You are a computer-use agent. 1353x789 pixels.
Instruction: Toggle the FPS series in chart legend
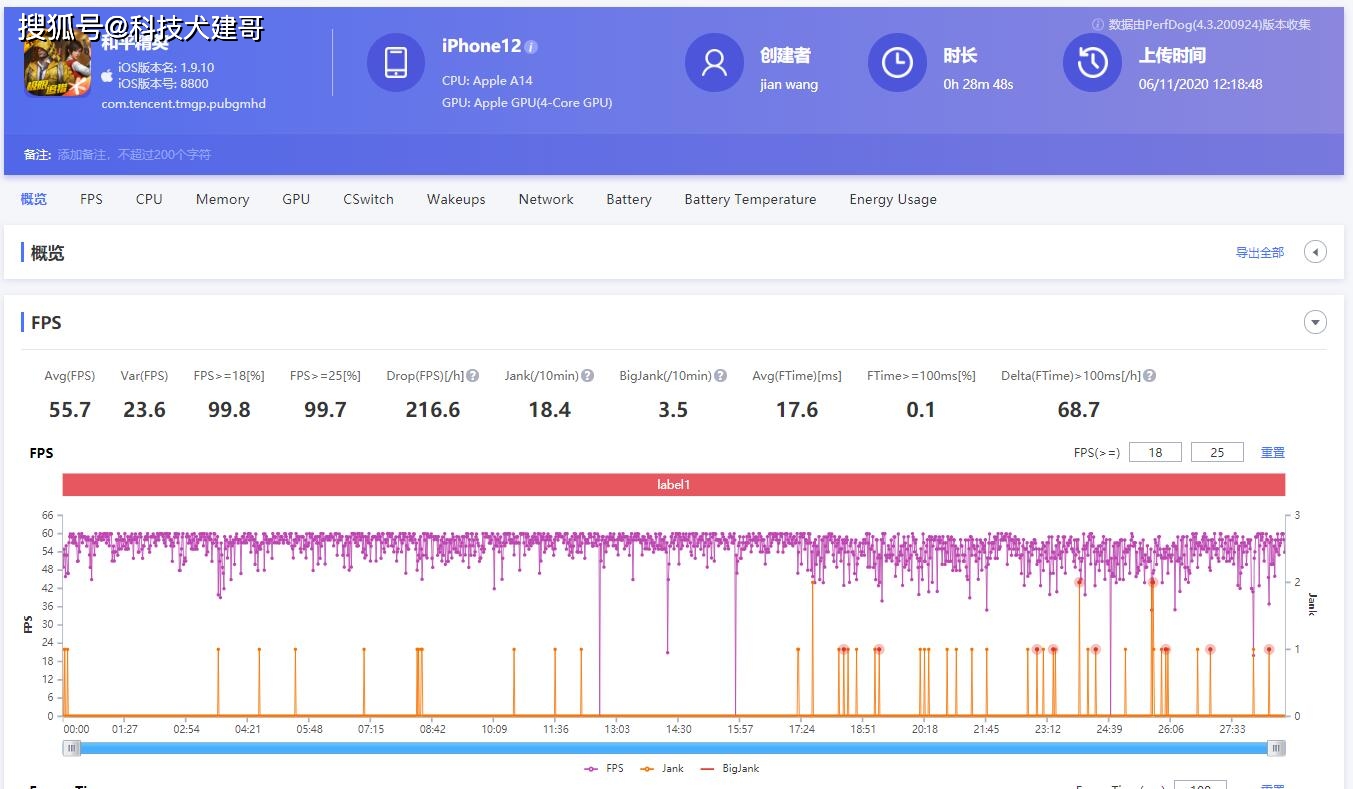[x=604, y=768]
